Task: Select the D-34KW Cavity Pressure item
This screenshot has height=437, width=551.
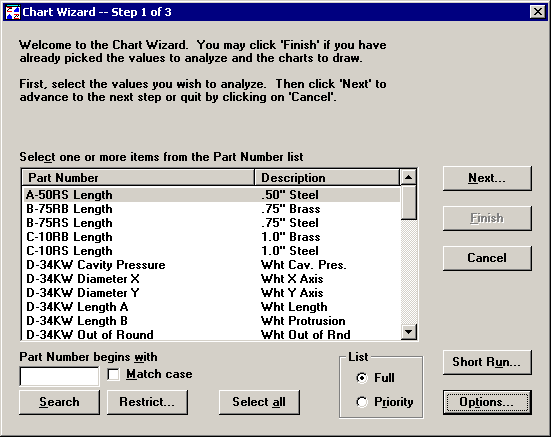Action: tap(212, 265)
